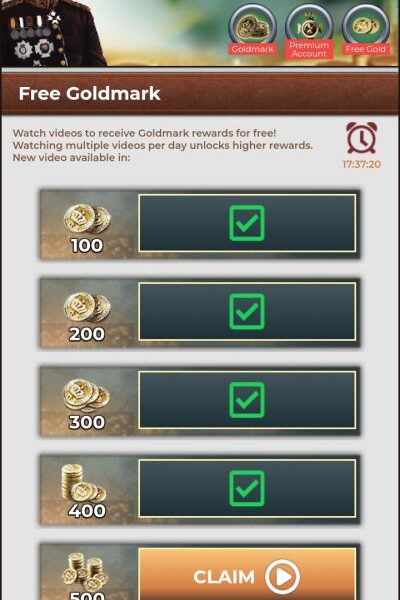Click the play icon on Claim button
Image resolution: width=400 pixels, height=600 pixels.
coord(282,577)
